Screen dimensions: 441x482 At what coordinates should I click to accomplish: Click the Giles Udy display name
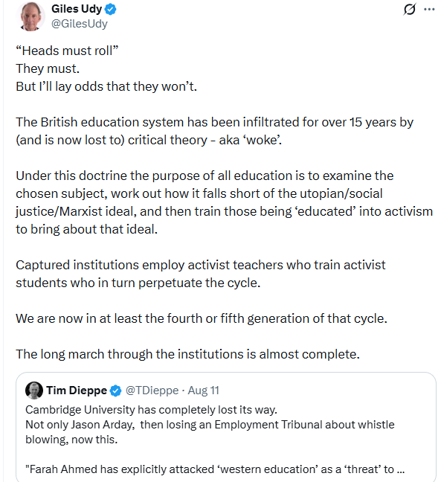[76, 9]
